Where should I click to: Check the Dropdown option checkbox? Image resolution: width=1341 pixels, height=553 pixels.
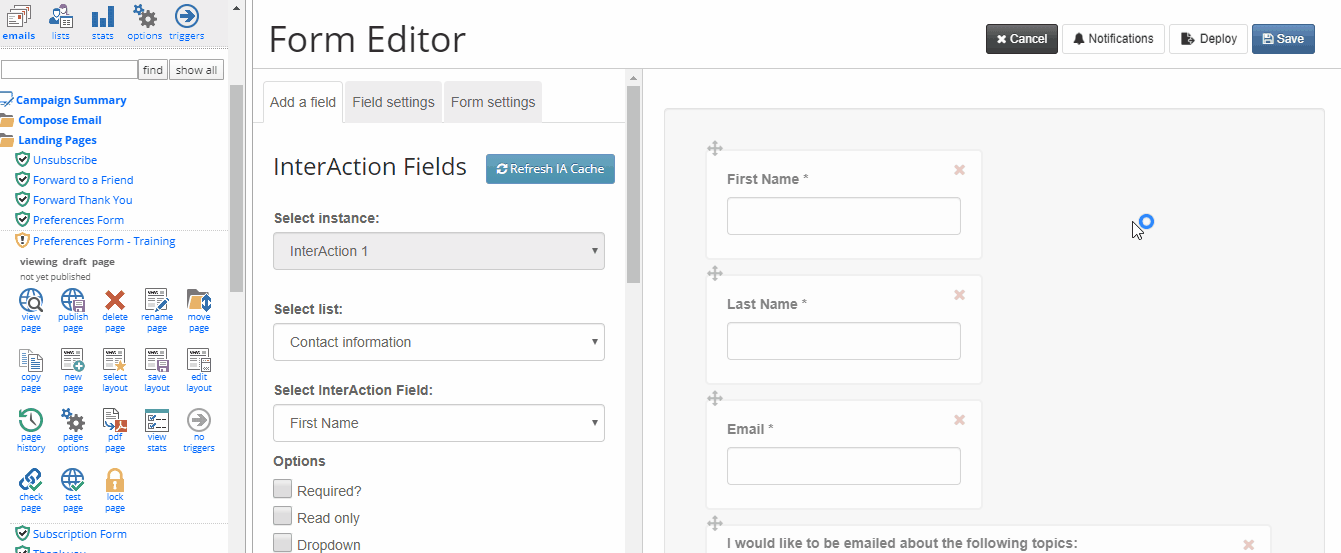[x=283, y=543]
